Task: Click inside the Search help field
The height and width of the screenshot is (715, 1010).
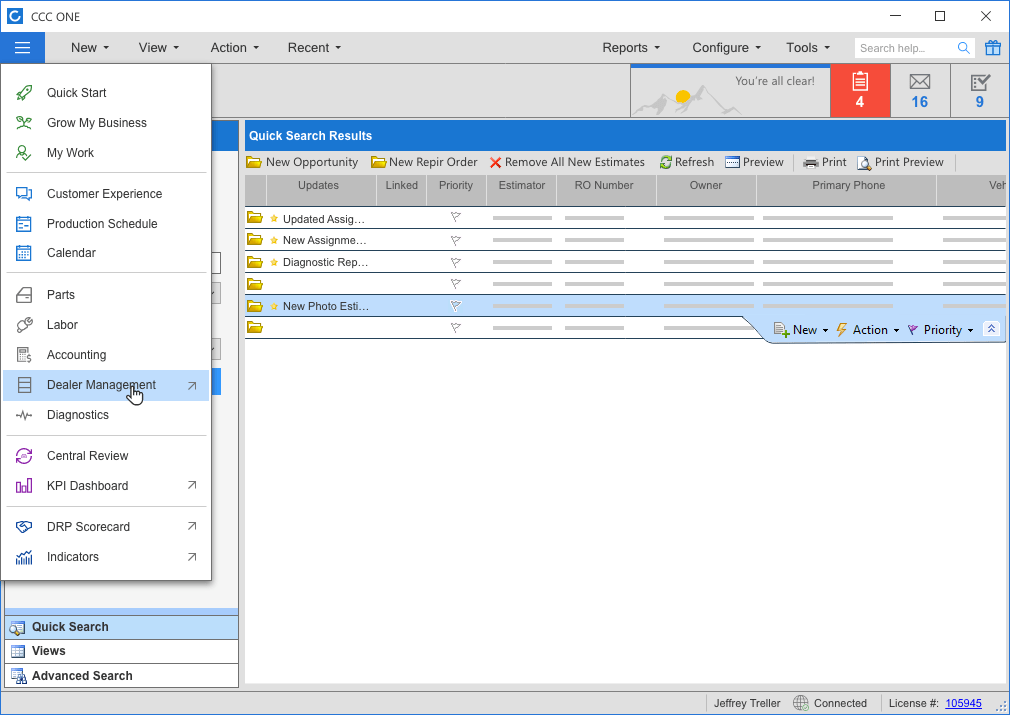Action: 905,47
